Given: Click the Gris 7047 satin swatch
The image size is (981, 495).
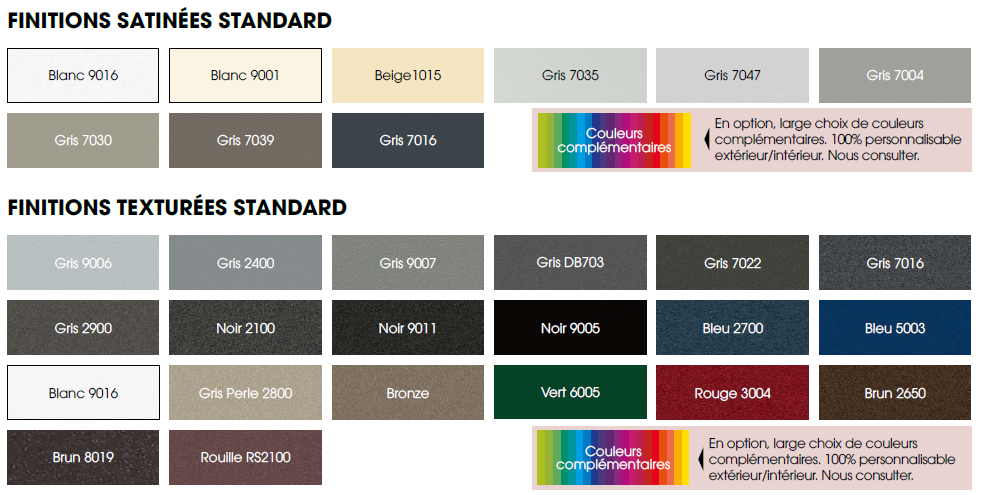Looking at the screenshot, I should point(732,75).
